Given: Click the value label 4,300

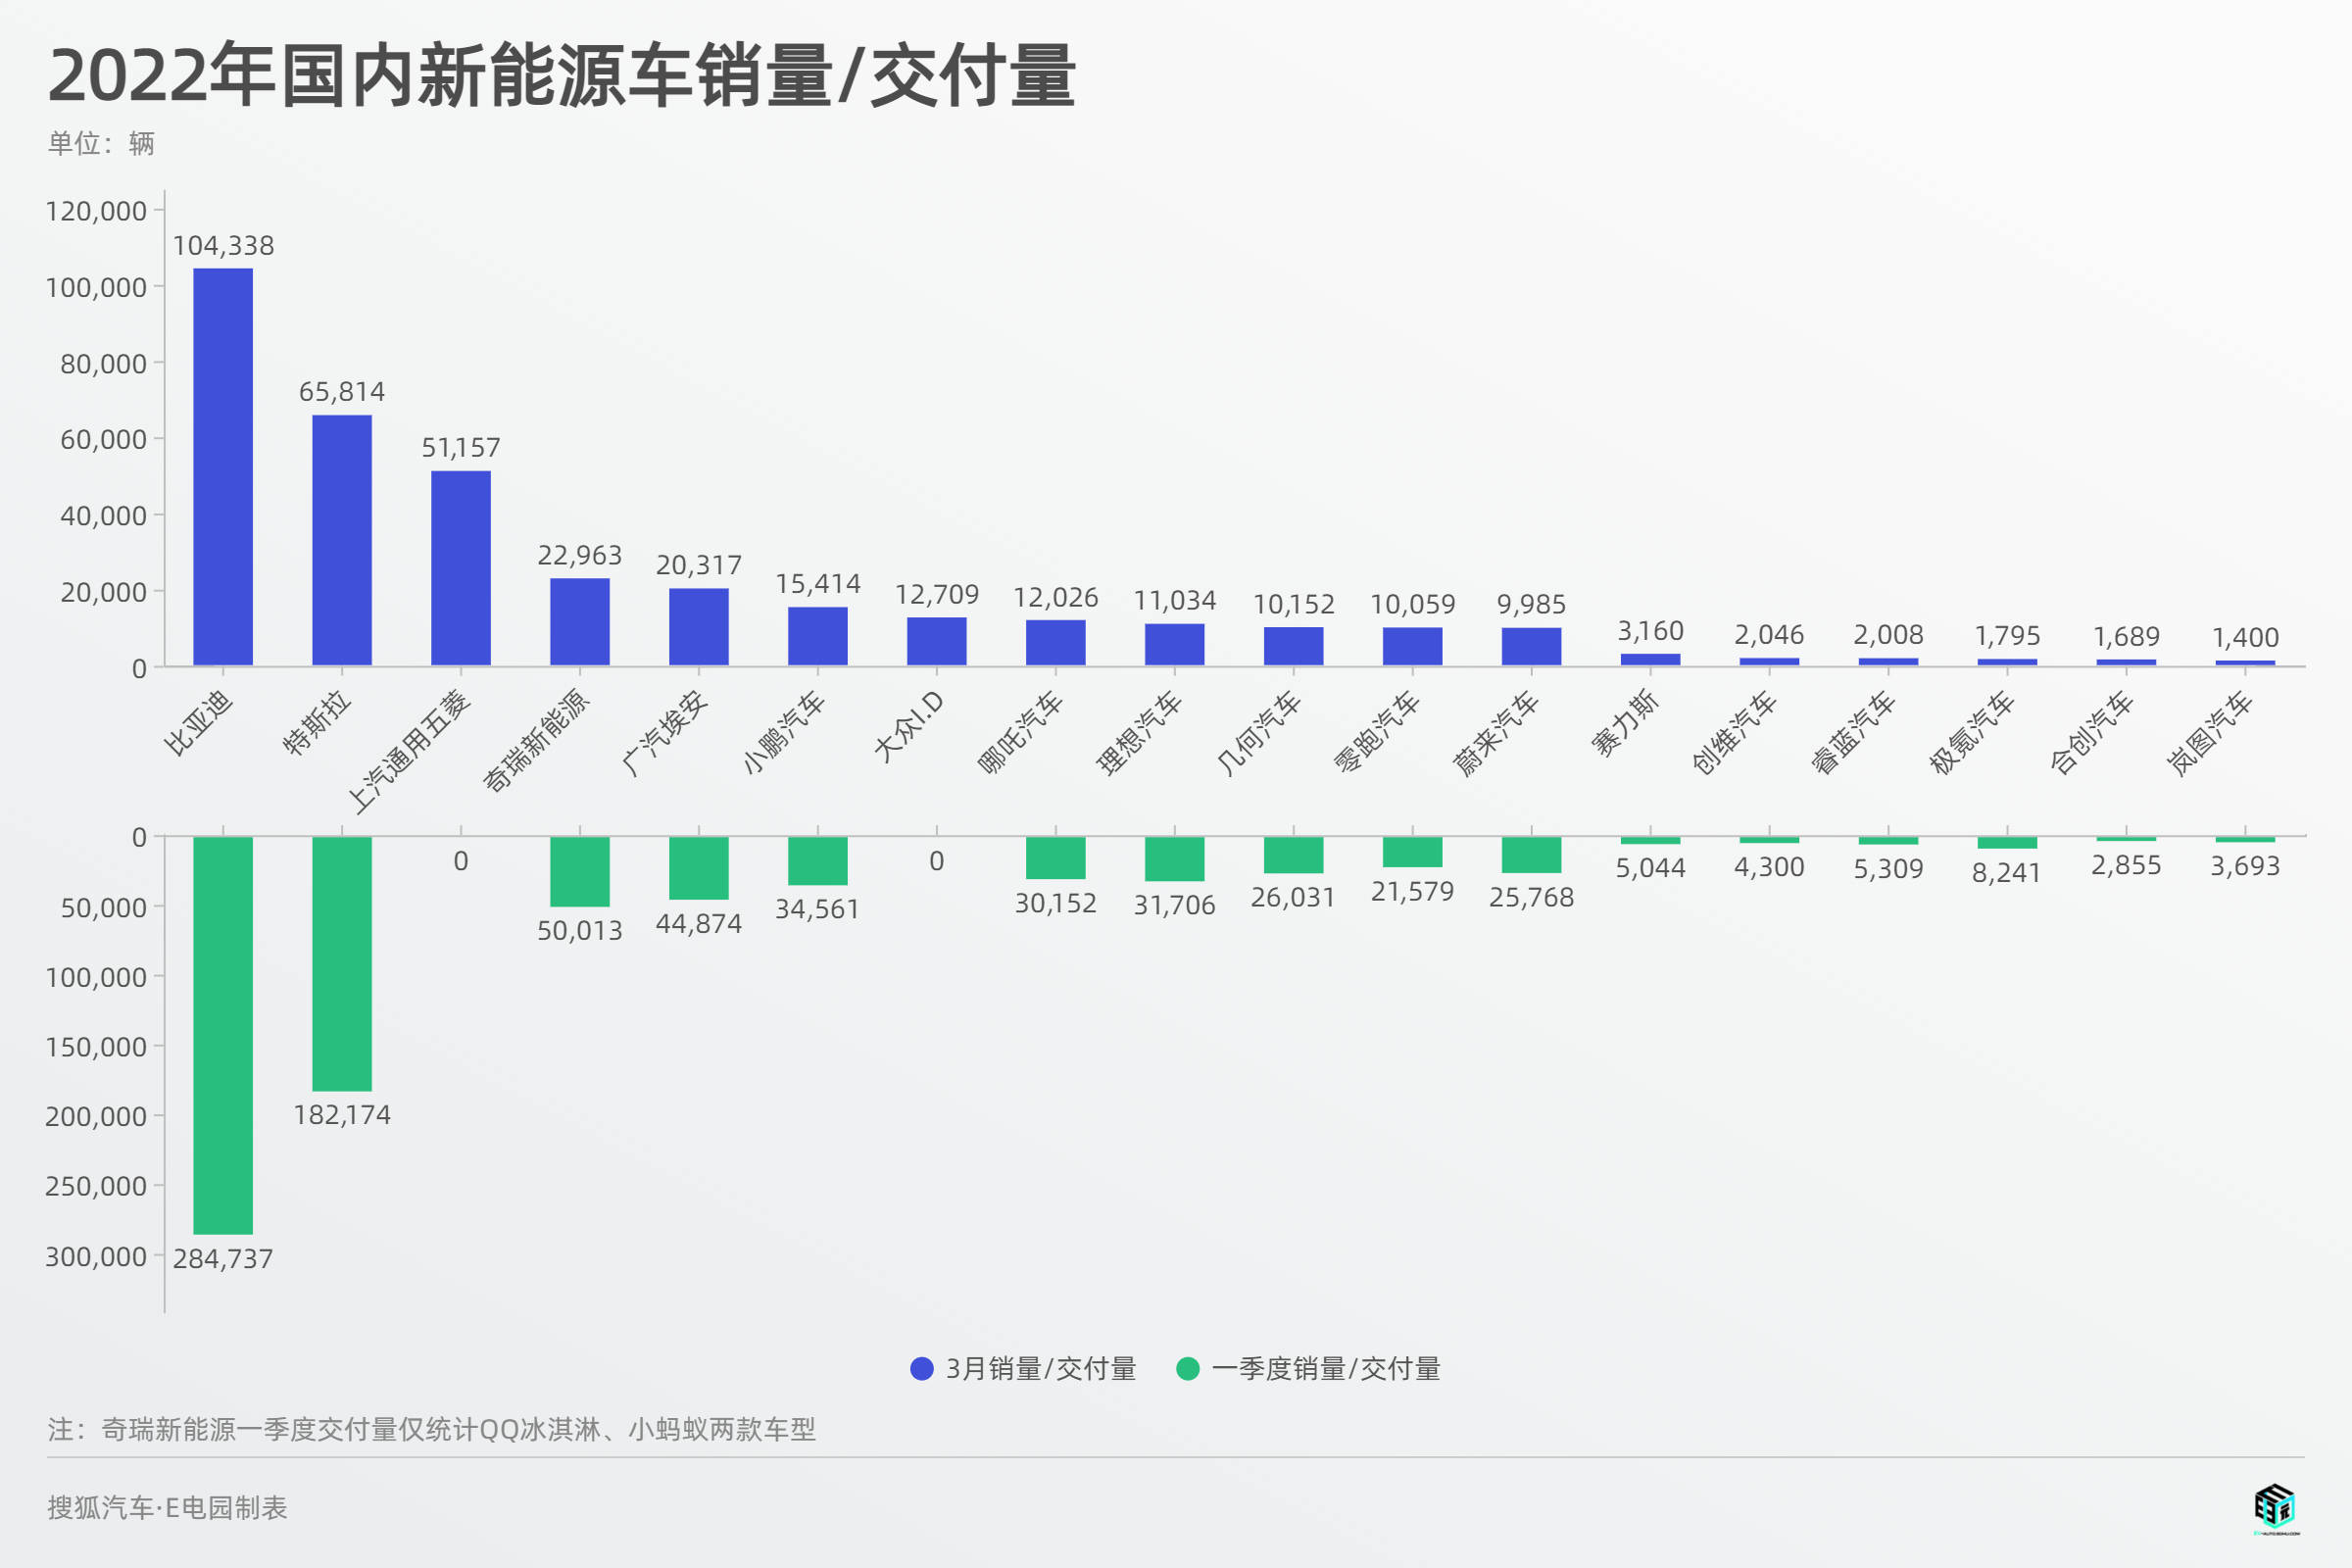Looking at the screenshot, I should 1770,867.
